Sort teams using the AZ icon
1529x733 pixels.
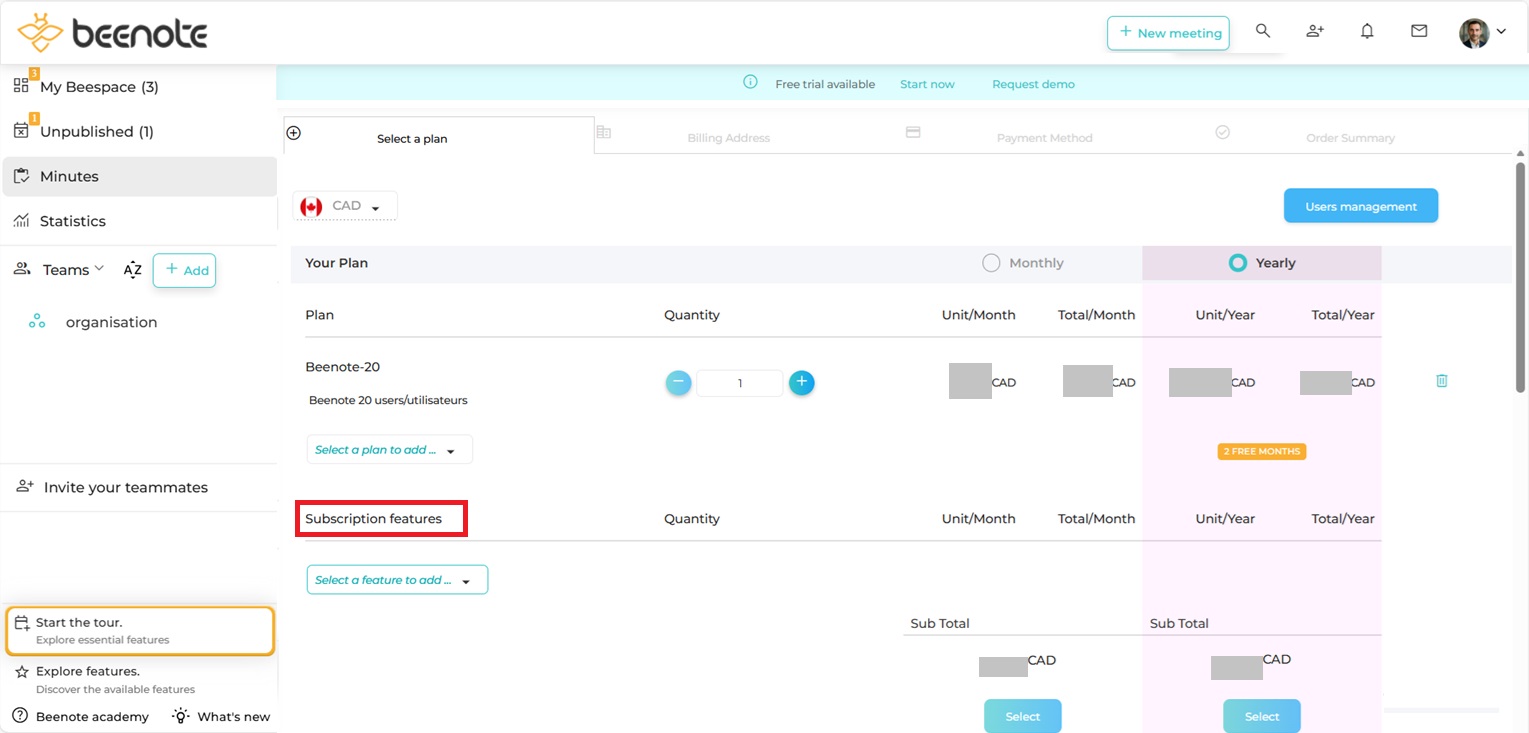coord(132,270)
